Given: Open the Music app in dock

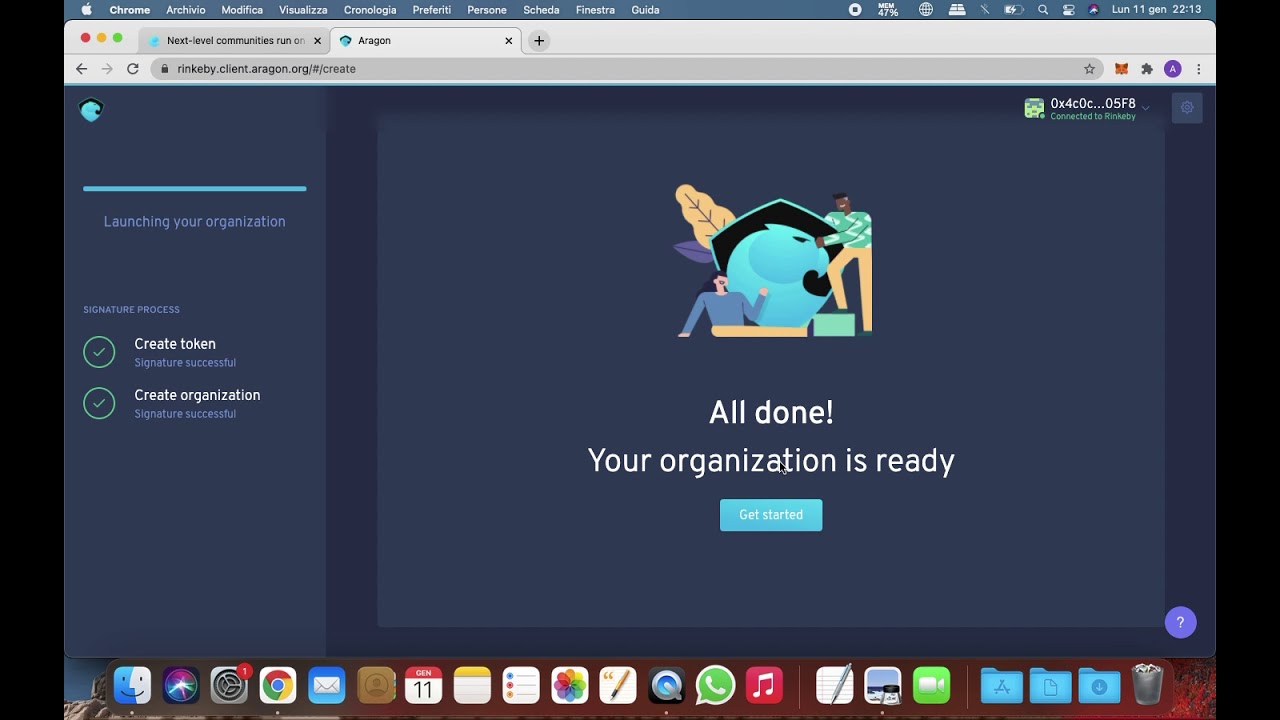Looking at the screenshot, I should point(764,685).
